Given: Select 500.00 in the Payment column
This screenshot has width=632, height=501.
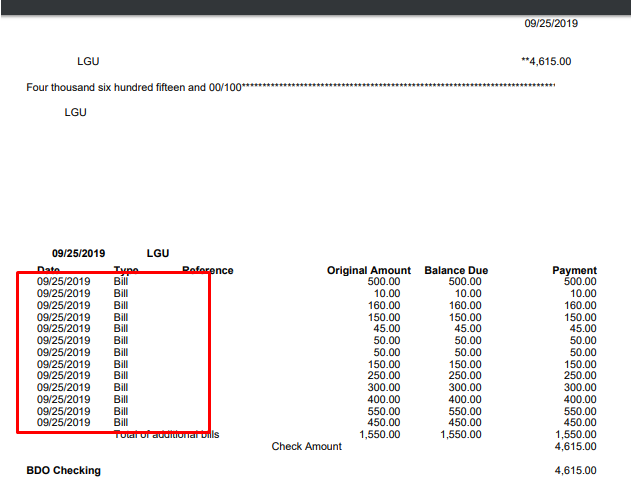Looking at the screenshot, I should tap(580, 281).
